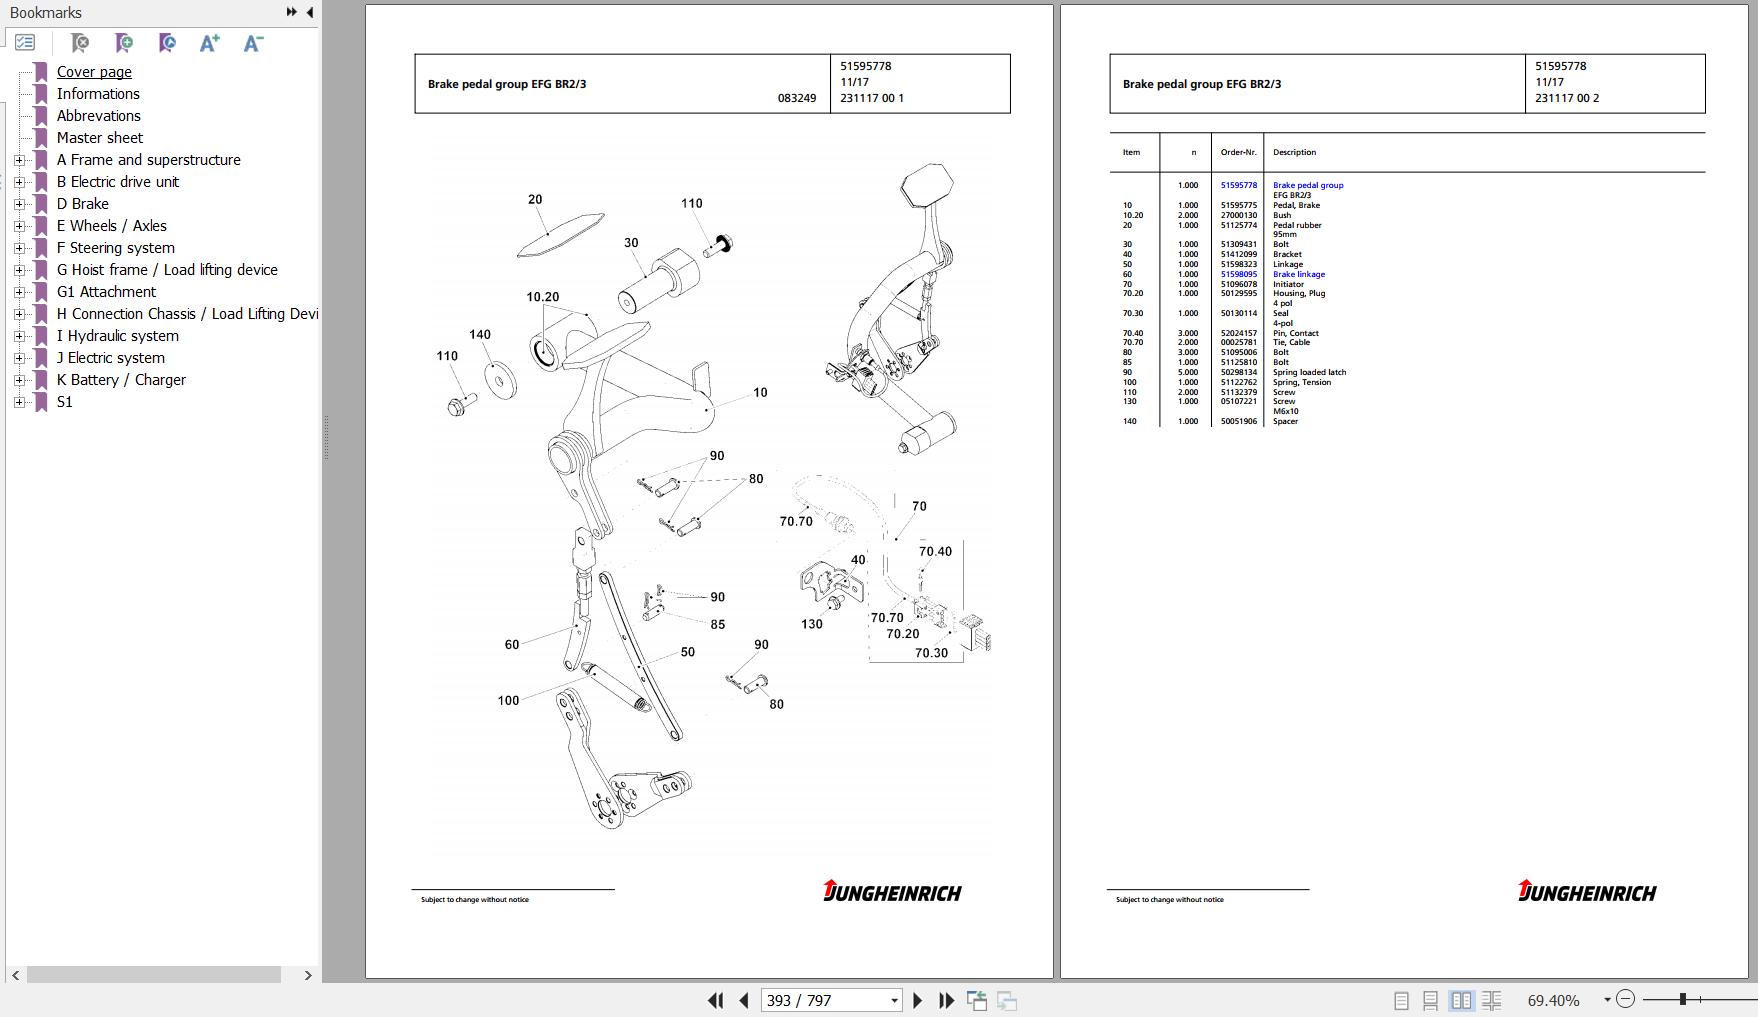This screenshot has height=1017, width=1758.
Task: Open the Master sheet bookmark
Action: point(99,138)
